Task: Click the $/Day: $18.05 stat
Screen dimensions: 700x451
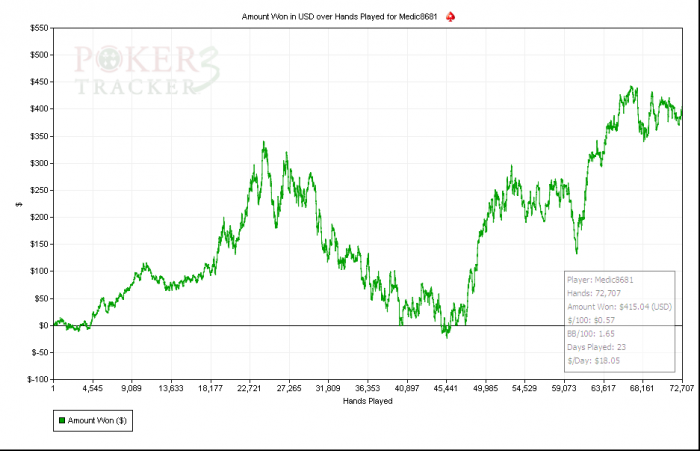Action: tap(593, 361)
